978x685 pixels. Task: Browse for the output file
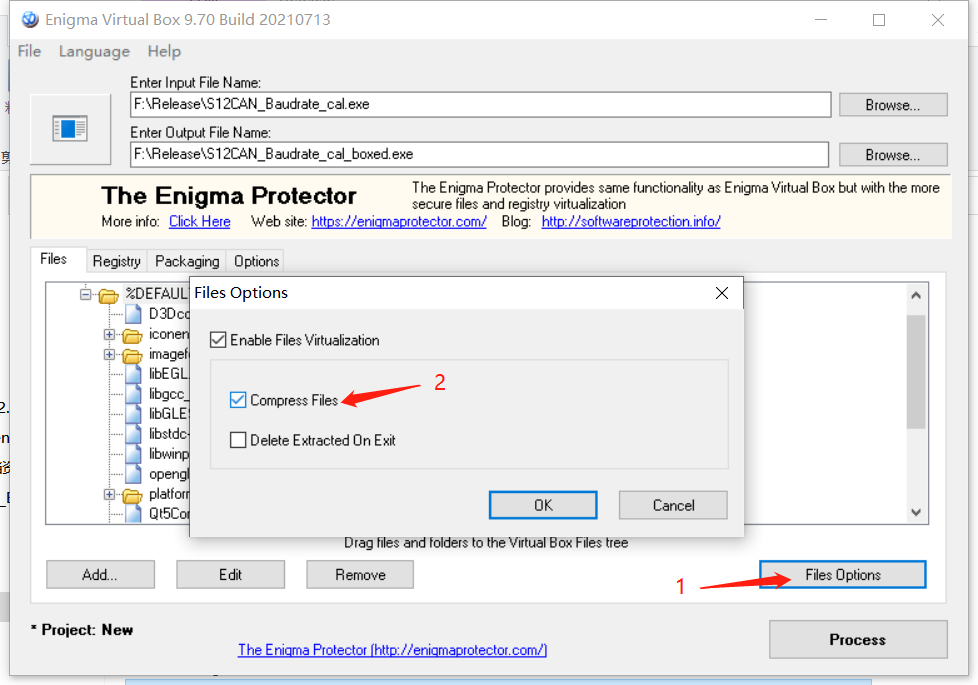[893, 155]
